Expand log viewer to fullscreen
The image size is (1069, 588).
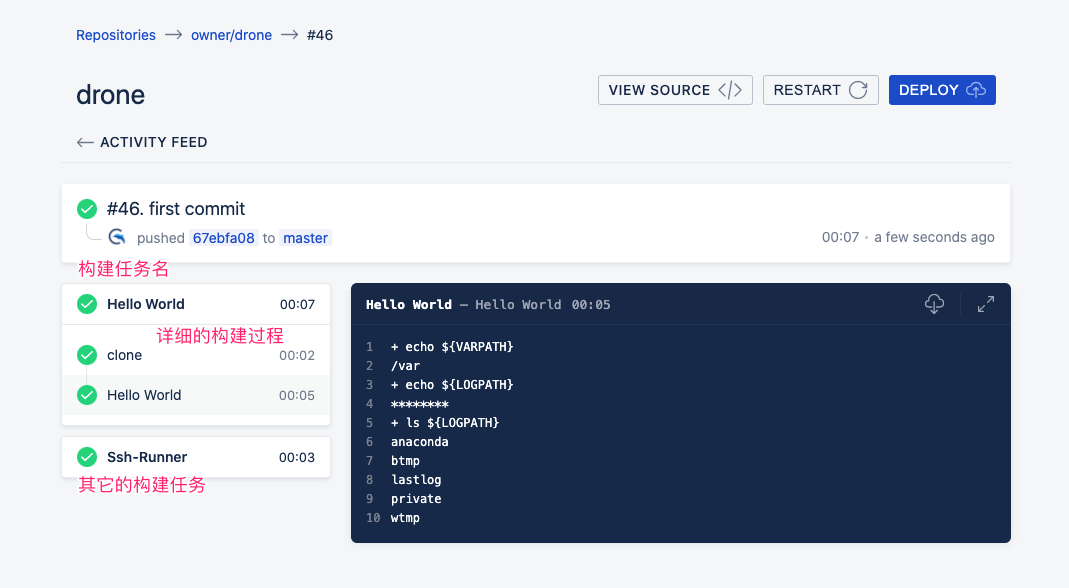[985, 304]
